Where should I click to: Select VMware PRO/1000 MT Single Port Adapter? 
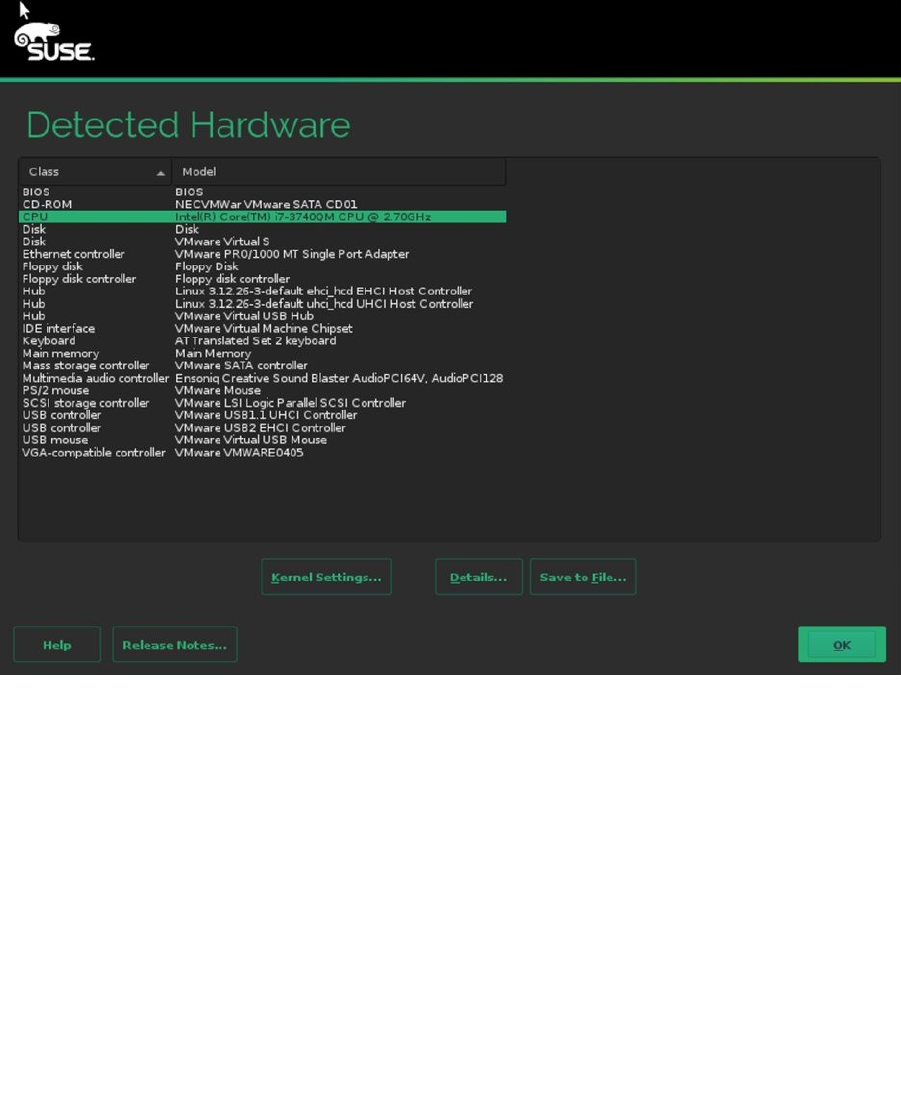pos(292,254)
